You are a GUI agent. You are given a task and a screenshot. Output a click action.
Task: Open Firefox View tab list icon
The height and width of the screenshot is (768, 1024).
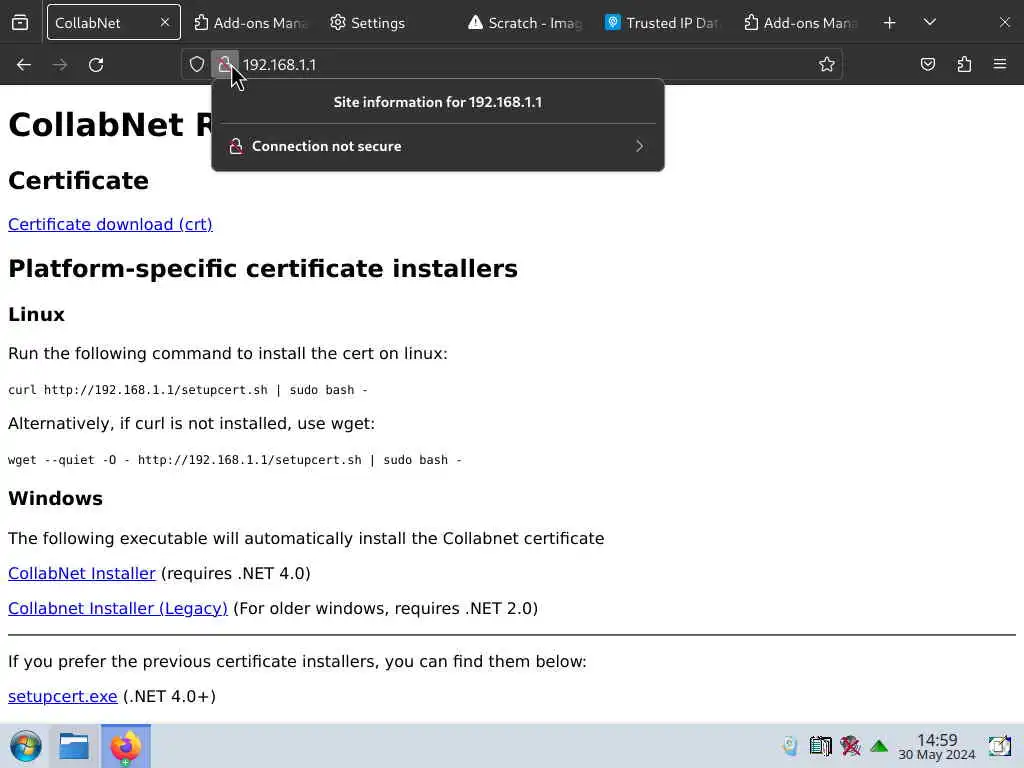[x=20, y=23]
